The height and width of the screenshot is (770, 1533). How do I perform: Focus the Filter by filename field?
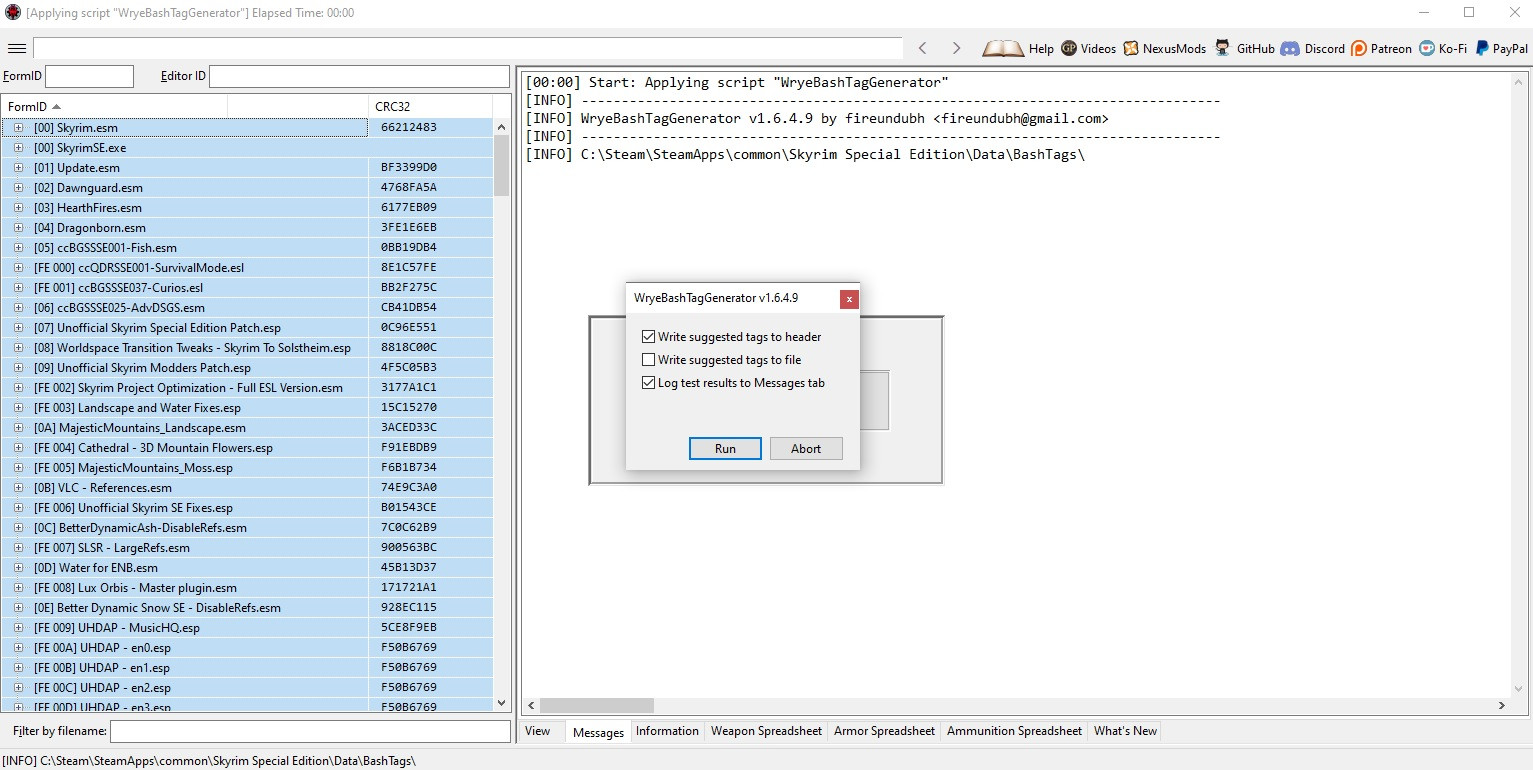[x=310, y=732]
